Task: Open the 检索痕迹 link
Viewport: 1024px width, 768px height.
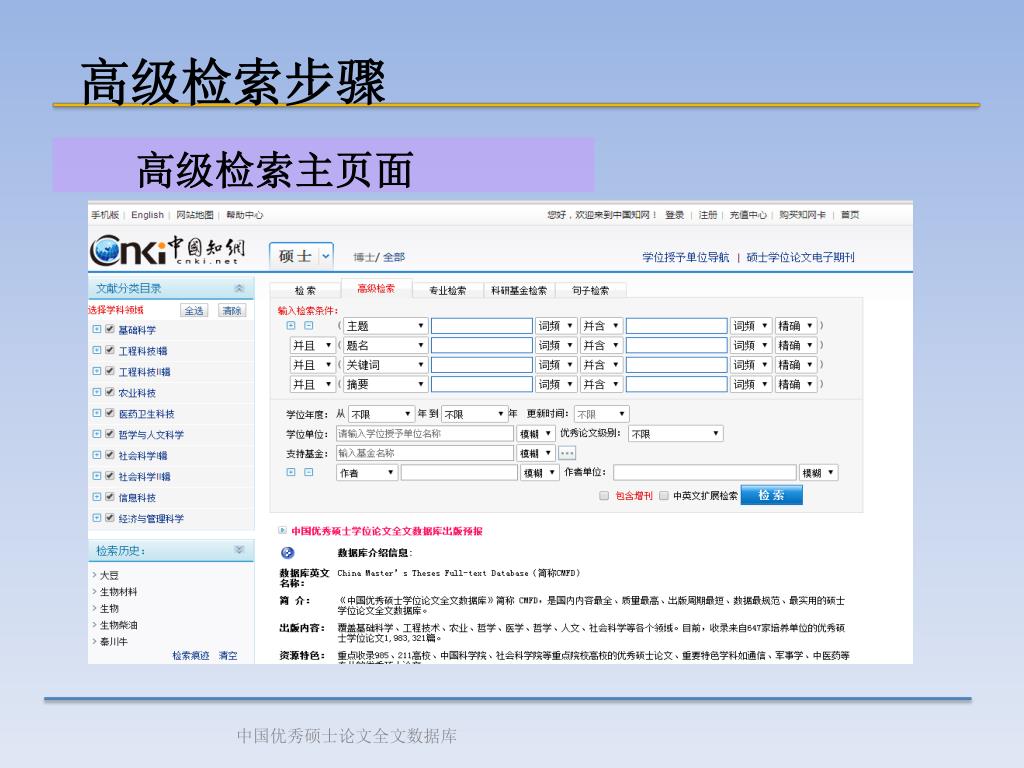Action: (x=191, y=656)
